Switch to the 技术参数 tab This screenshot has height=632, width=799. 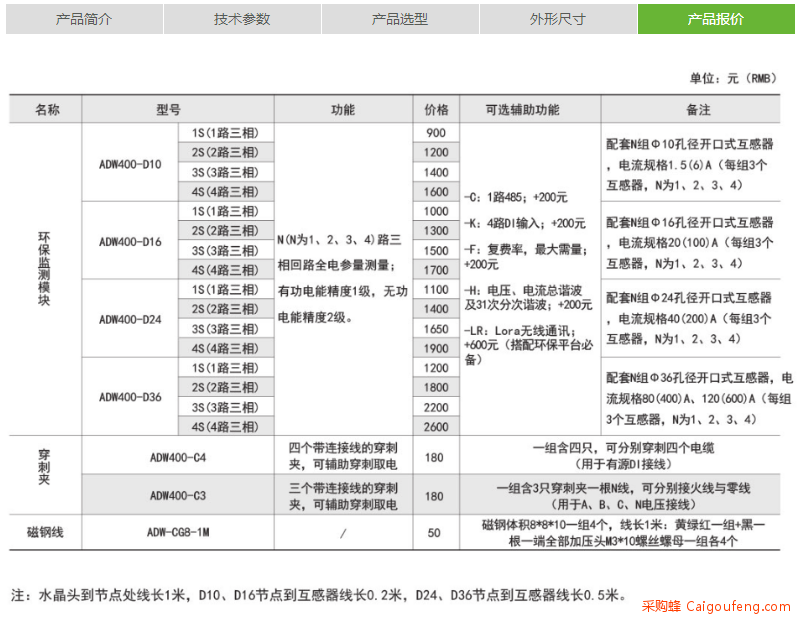pyautogui.click(x=242, y=19)
